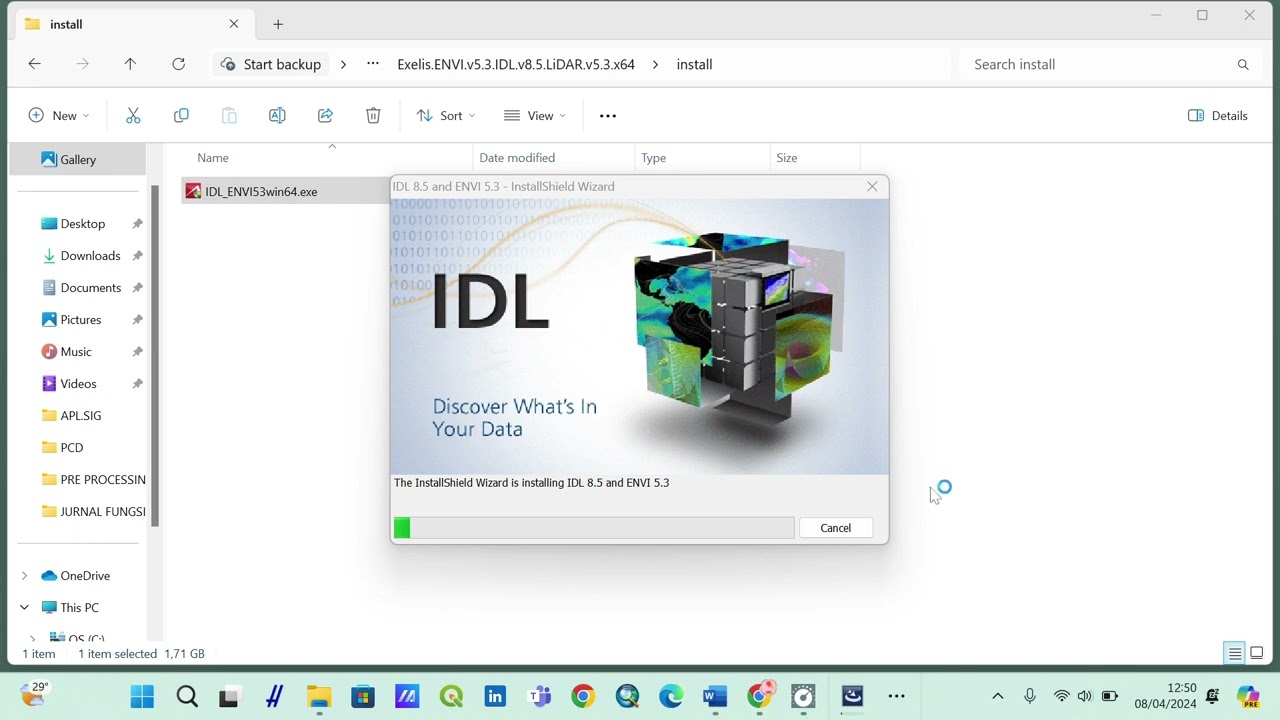
Task: Open taskbar Search
Action: (x=186, y=696)
